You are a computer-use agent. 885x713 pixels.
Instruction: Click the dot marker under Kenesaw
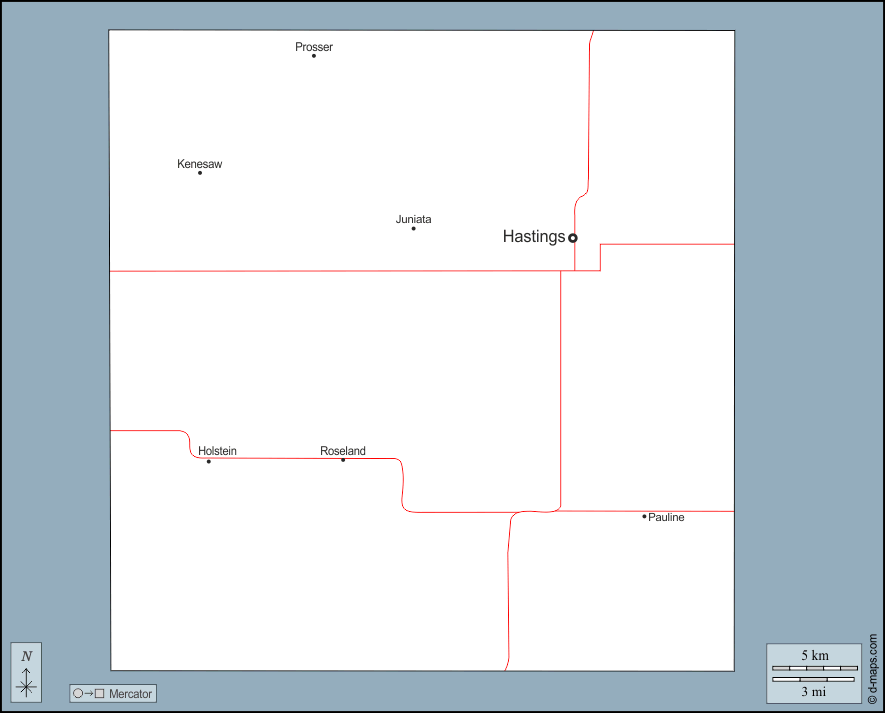[200, 173]
